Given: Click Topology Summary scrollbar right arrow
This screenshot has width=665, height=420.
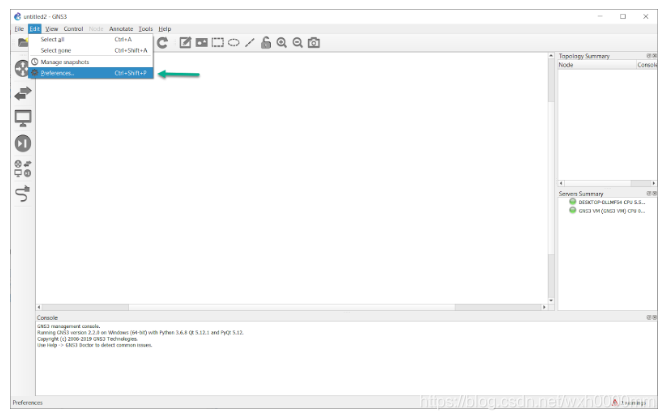Looking at the screenshot, I should tap(654, 183).
